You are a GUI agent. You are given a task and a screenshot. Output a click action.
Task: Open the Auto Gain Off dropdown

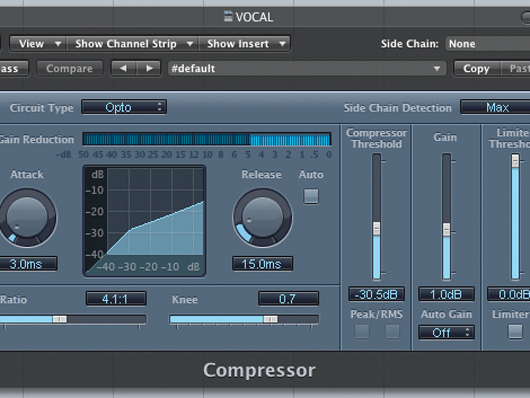coord(446,332)
